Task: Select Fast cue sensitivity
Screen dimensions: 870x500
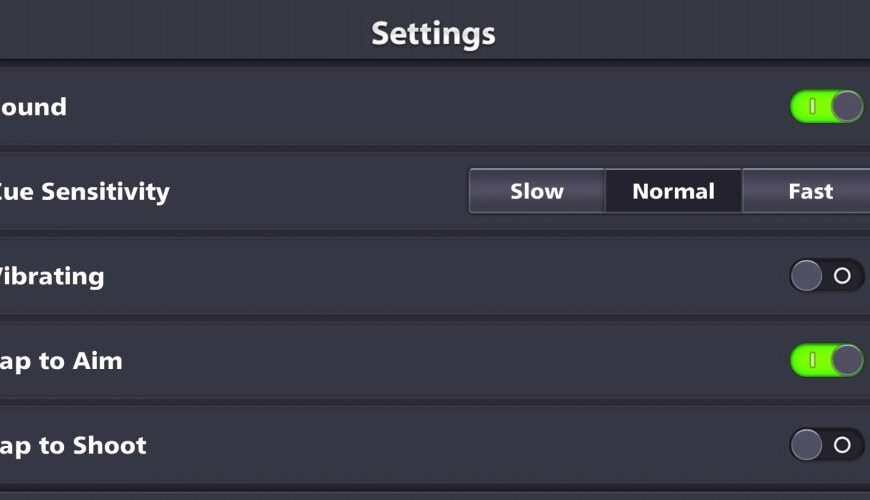Action: click(x=809, y=191)
